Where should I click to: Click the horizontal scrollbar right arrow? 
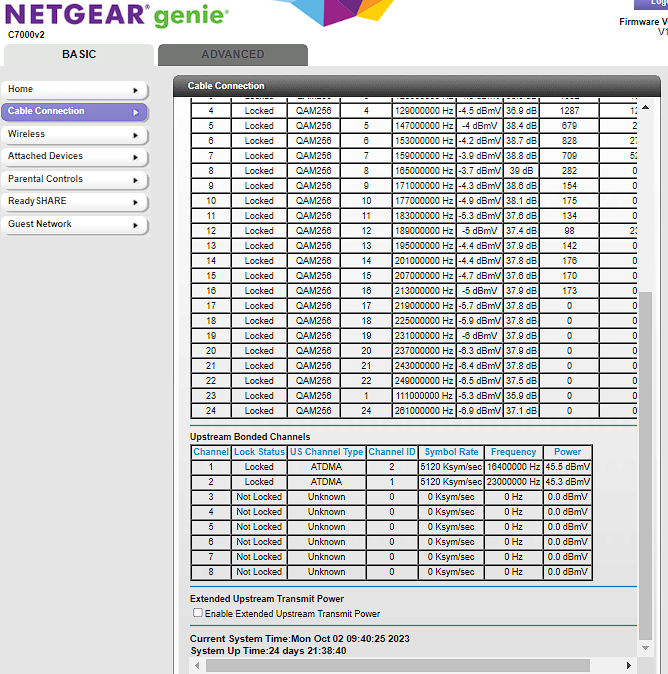click(x=629, y=665)
